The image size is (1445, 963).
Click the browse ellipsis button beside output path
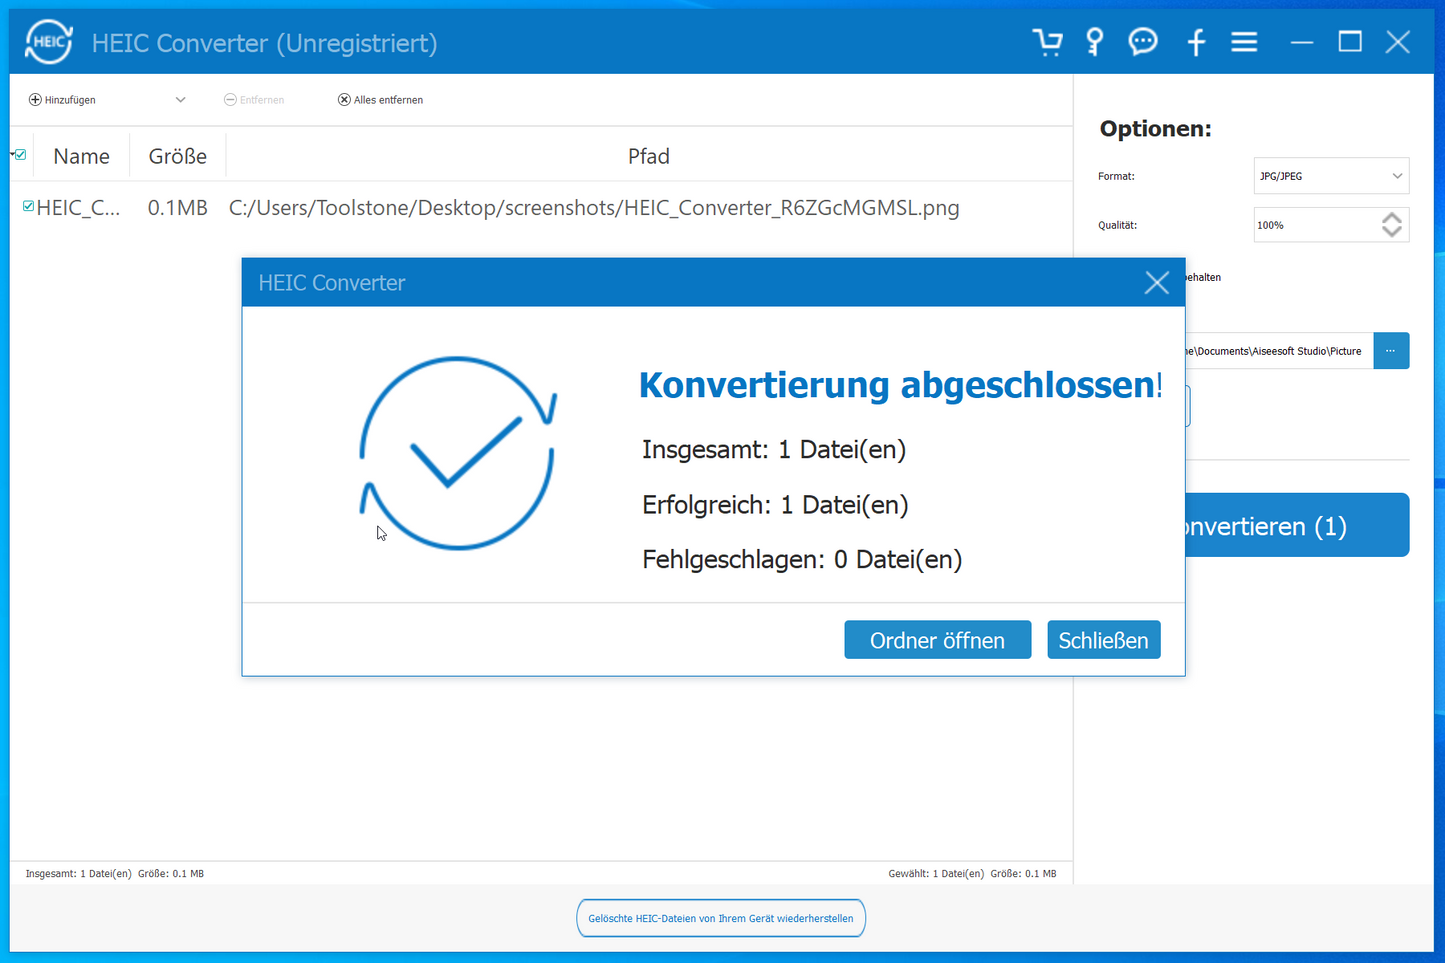(x=1391, y=351)
